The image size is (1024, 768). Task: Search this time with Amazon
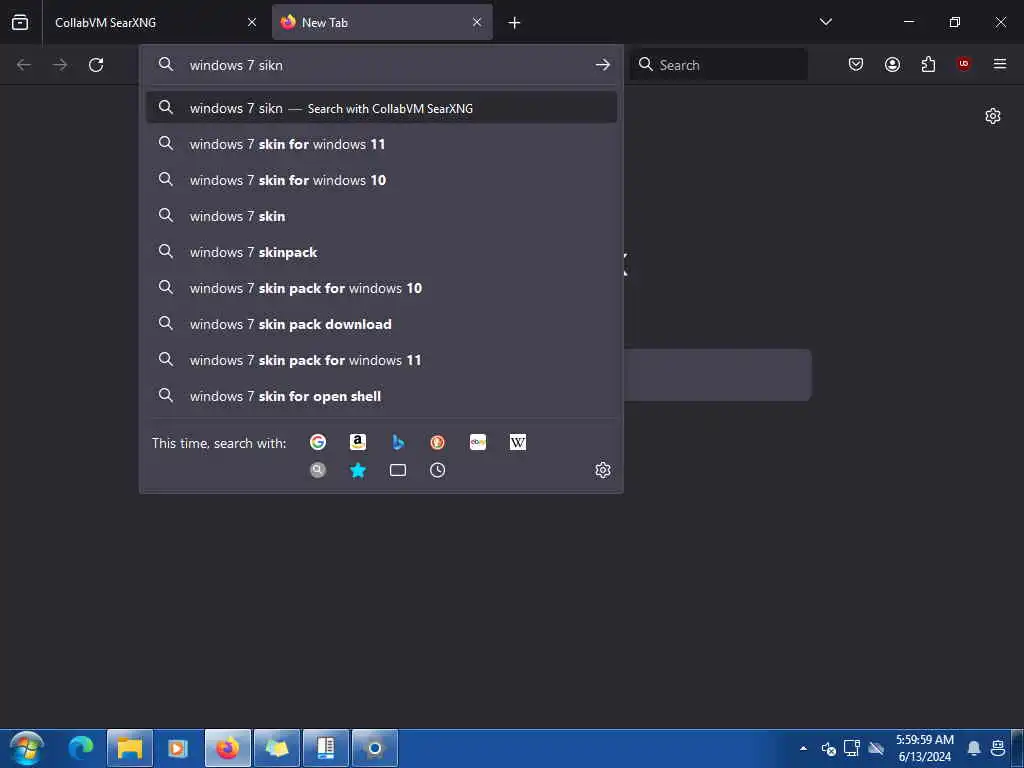[x=358, y=442]
